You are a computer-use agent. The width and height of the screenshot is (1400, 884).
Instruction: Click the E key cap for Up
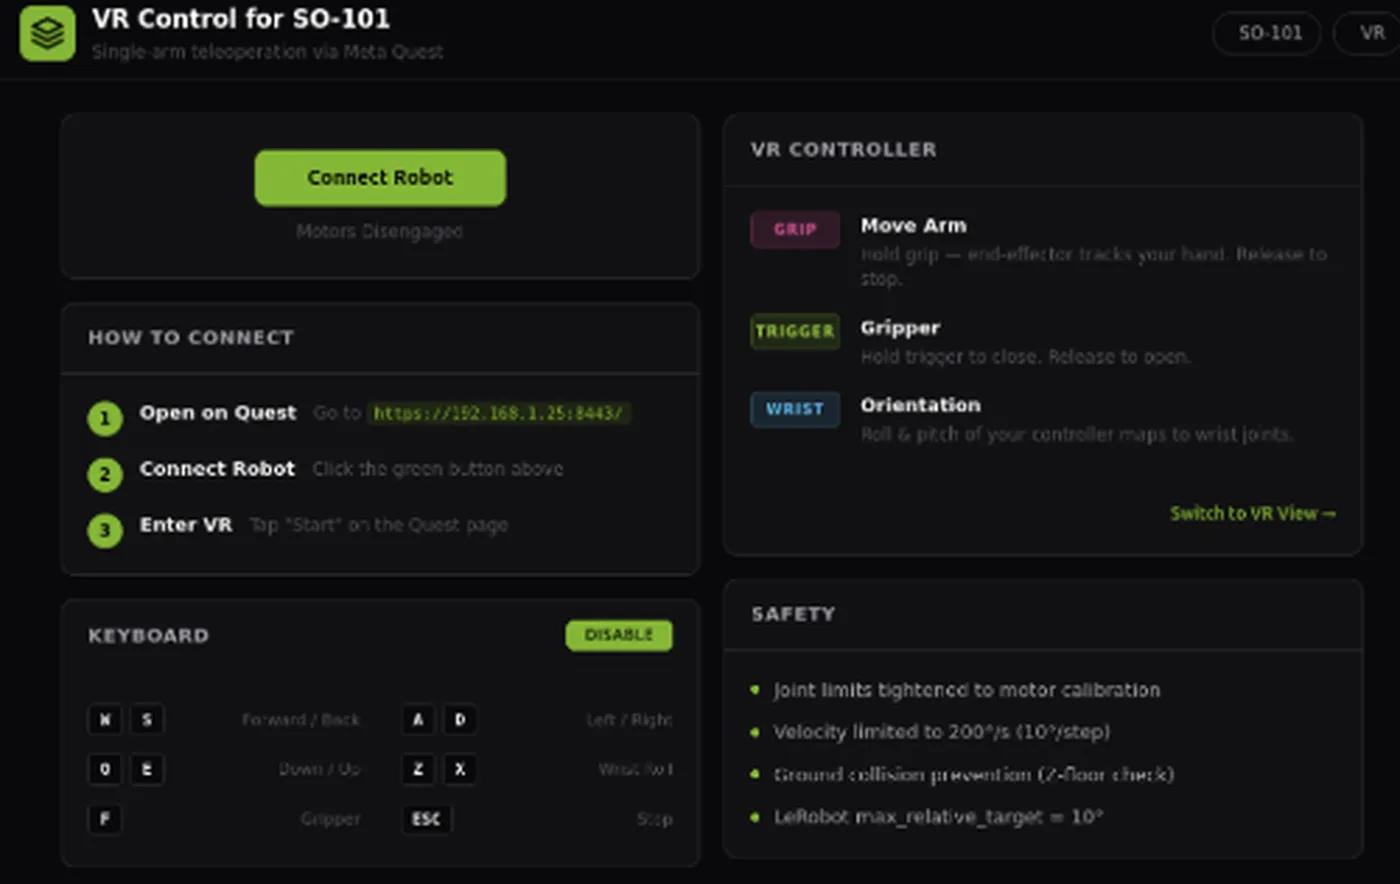147,769
